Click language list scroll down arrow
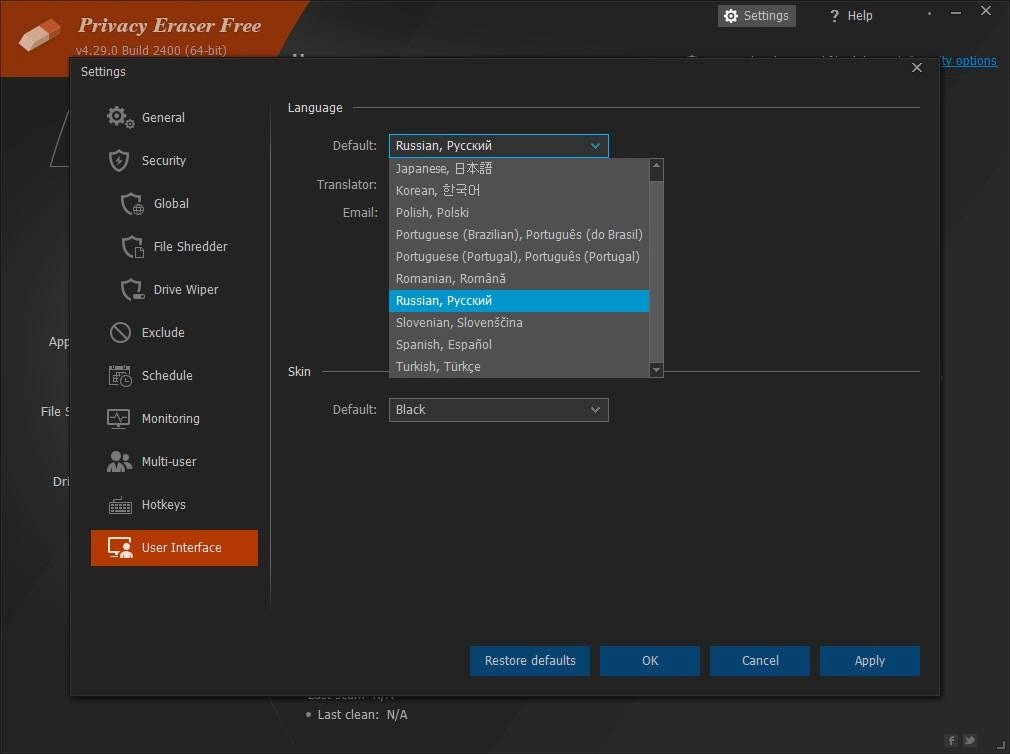Screen dimensions: 1010x754 (x=656, y=370)
